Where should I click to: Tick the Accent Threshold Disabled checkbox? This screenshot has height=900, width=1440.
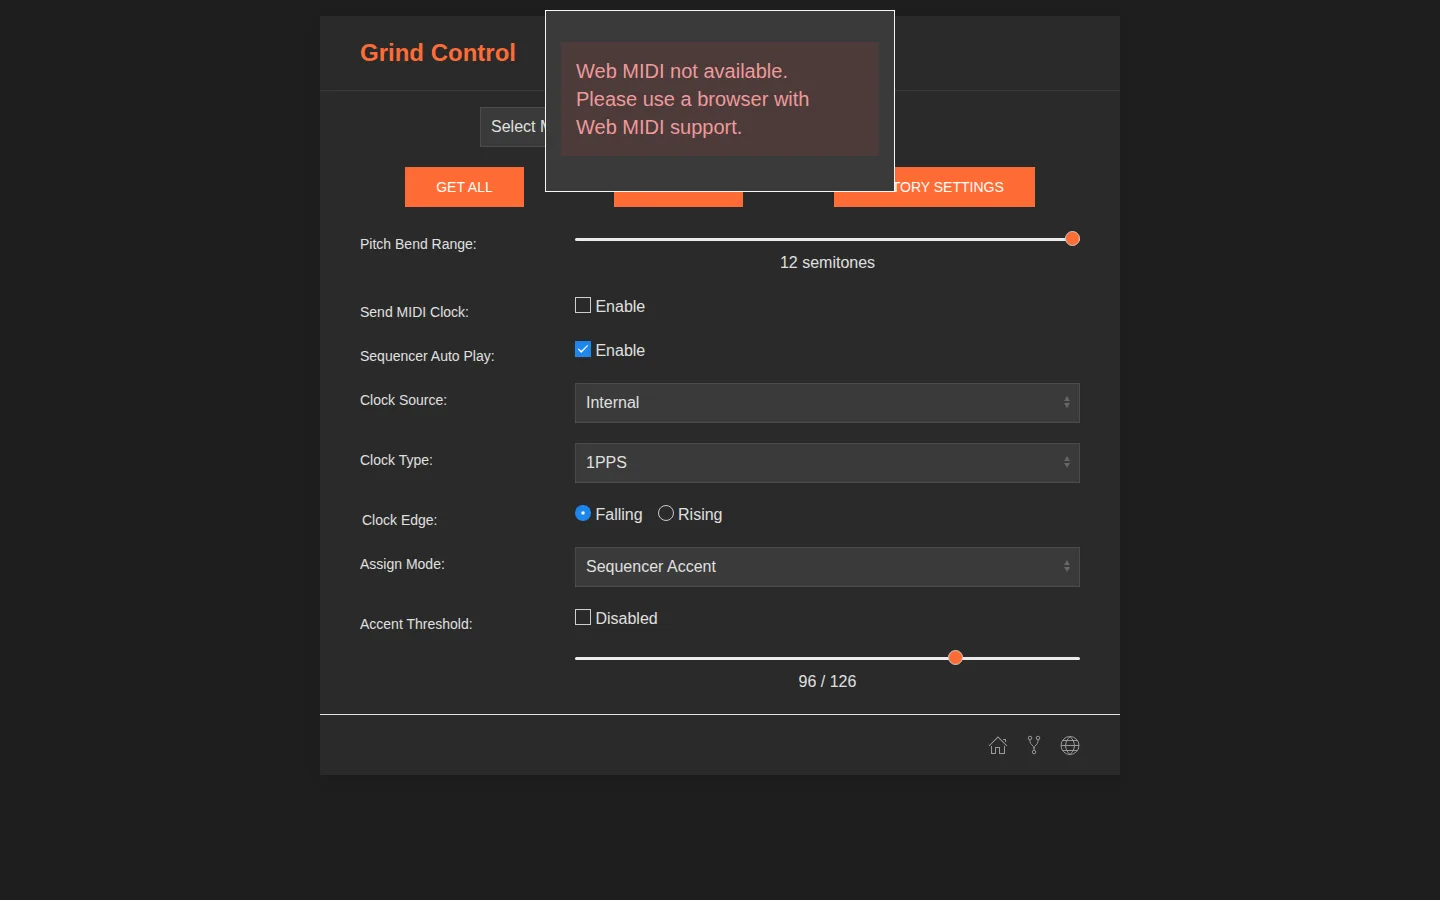[583, 617]
